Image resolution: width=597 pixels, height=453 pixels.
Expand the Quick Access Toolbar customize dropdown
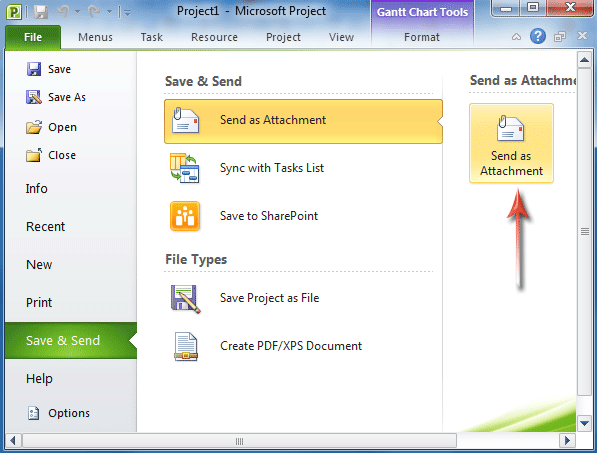point(128,13)
